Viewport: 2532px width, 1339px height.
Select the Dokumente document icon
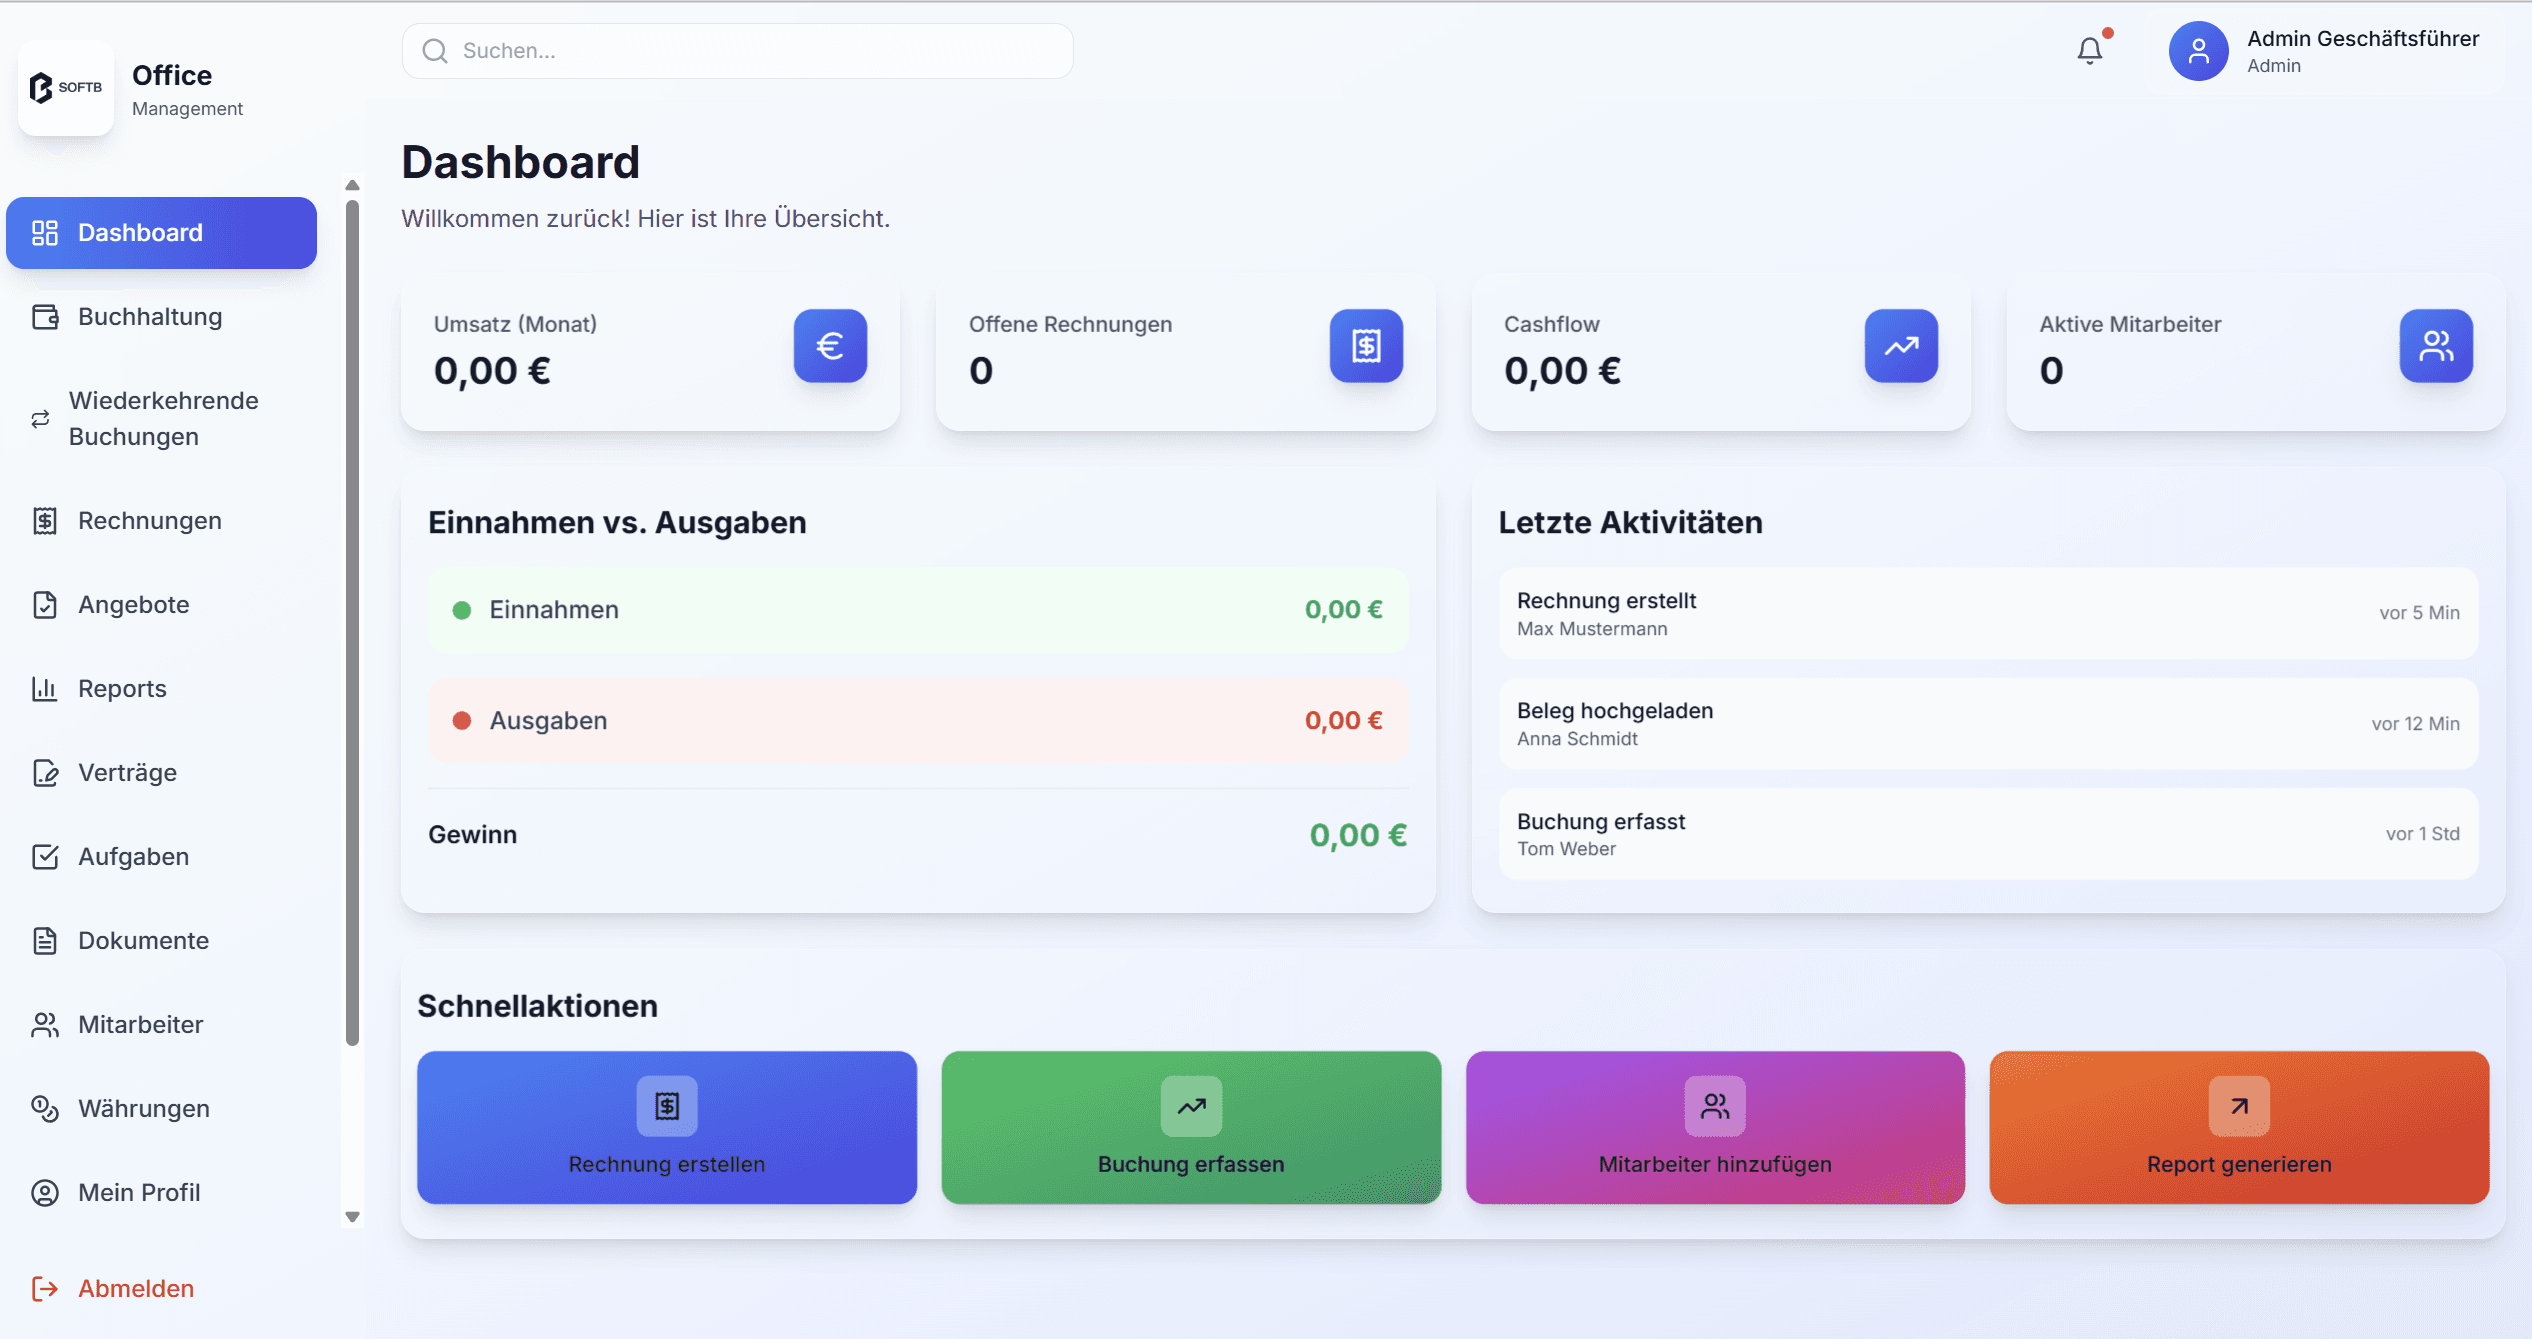(x=44, y=940)
